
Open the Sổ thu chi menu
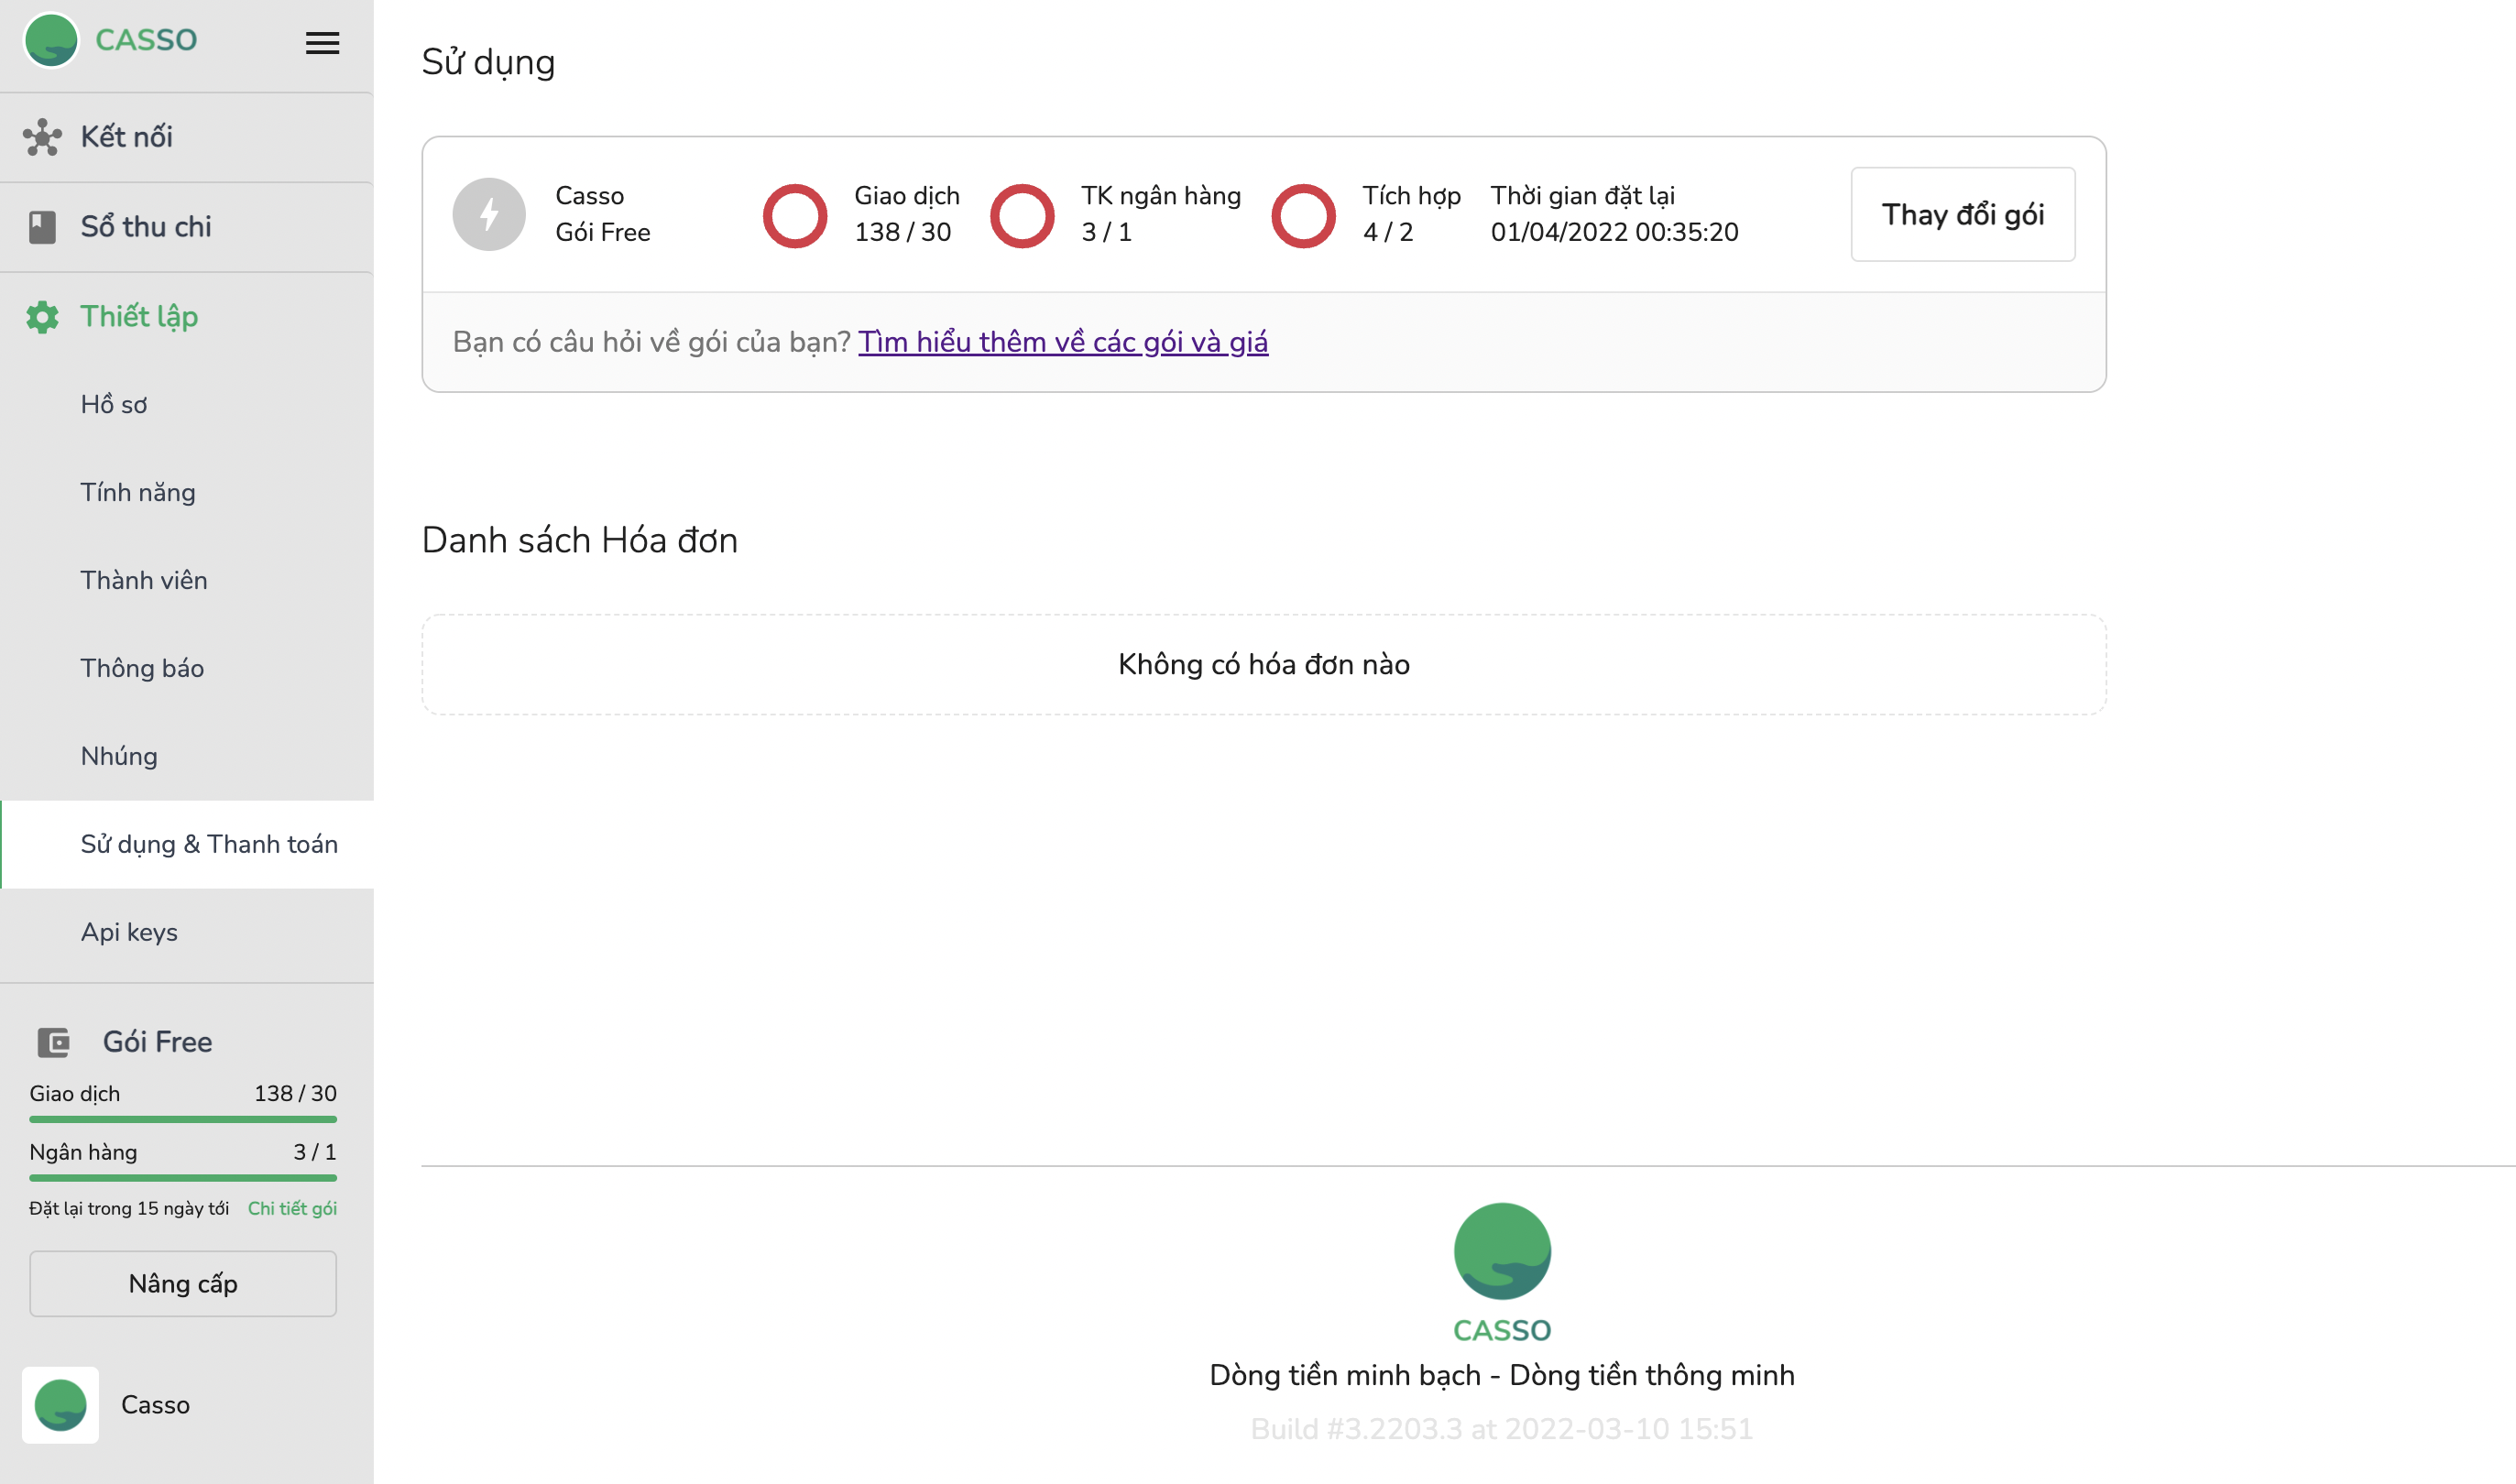[187, 227]
